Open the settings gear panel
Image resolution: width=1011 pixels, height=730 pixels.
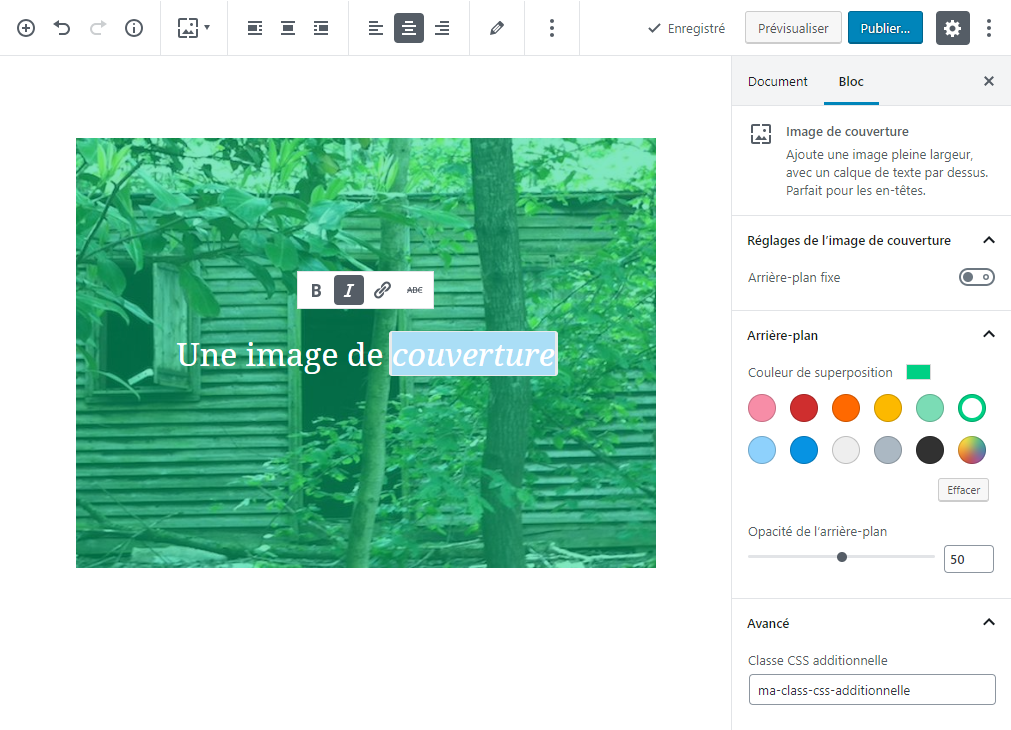tap(952, 28)
